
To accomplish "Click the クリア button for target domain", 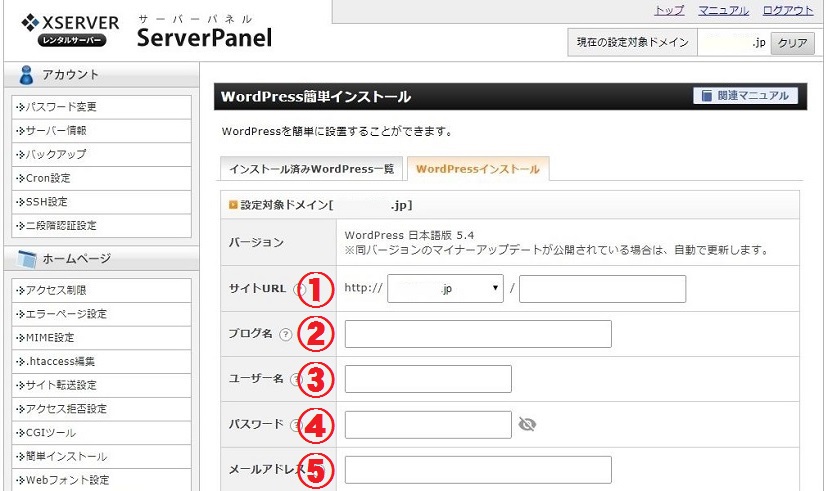I will point(792,43).
